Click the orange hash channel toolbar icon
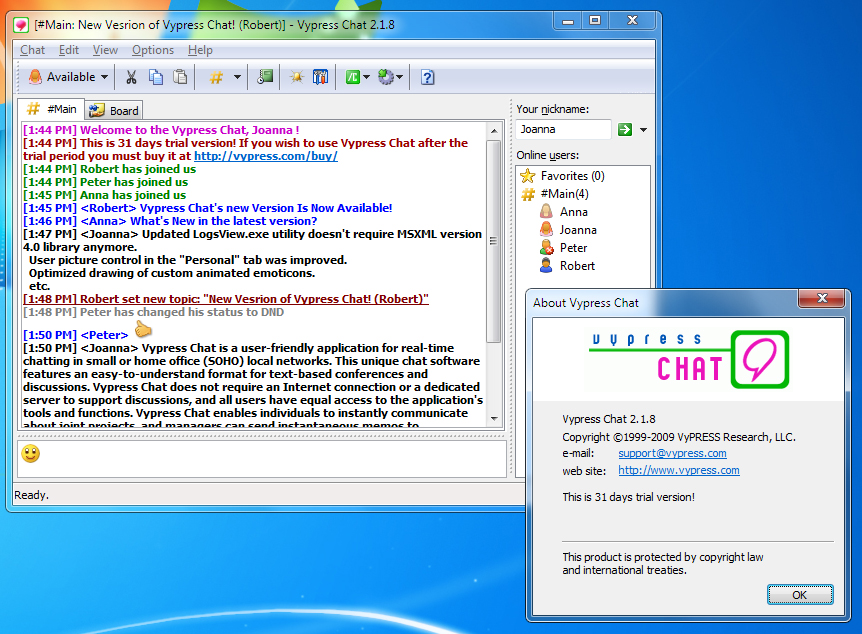Viewport: 862px width, 634px height. tap(216, 78)
